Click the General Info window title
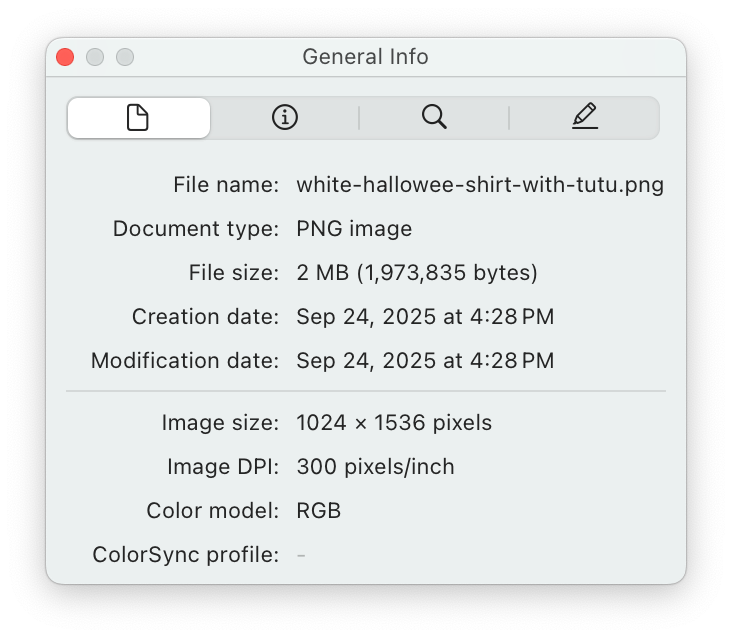This screenshot has height=638, width=732. [365, 57]
